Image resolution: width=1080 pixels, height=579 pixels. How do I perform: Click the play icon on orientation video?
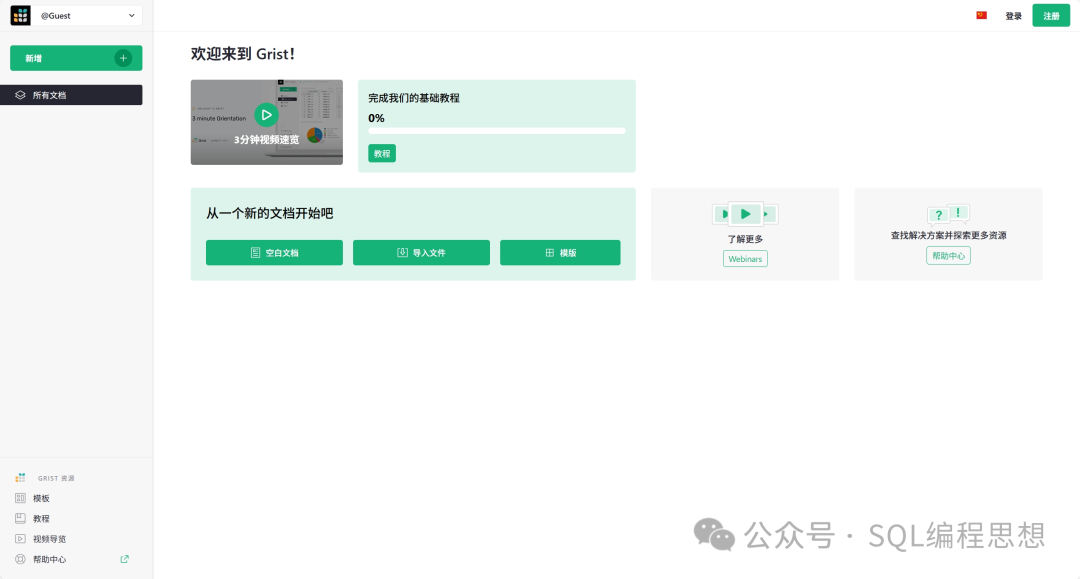click(x=266, y=114)
